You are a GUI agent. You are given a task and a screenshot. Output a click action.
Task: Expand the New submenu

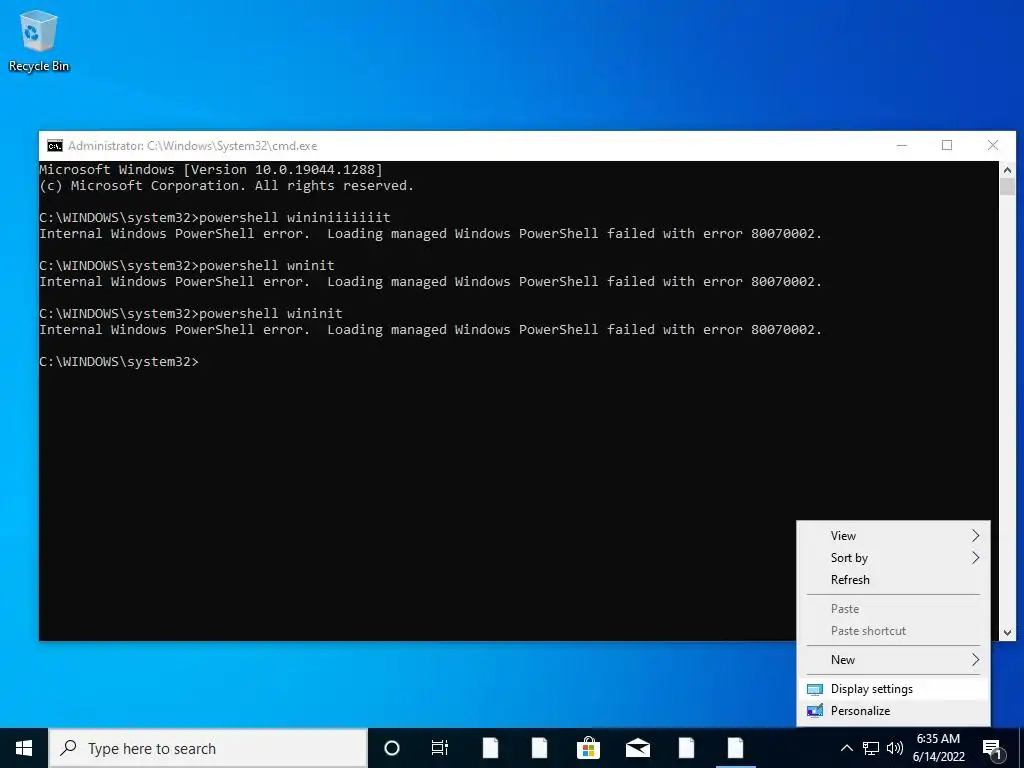coord(893,660)
